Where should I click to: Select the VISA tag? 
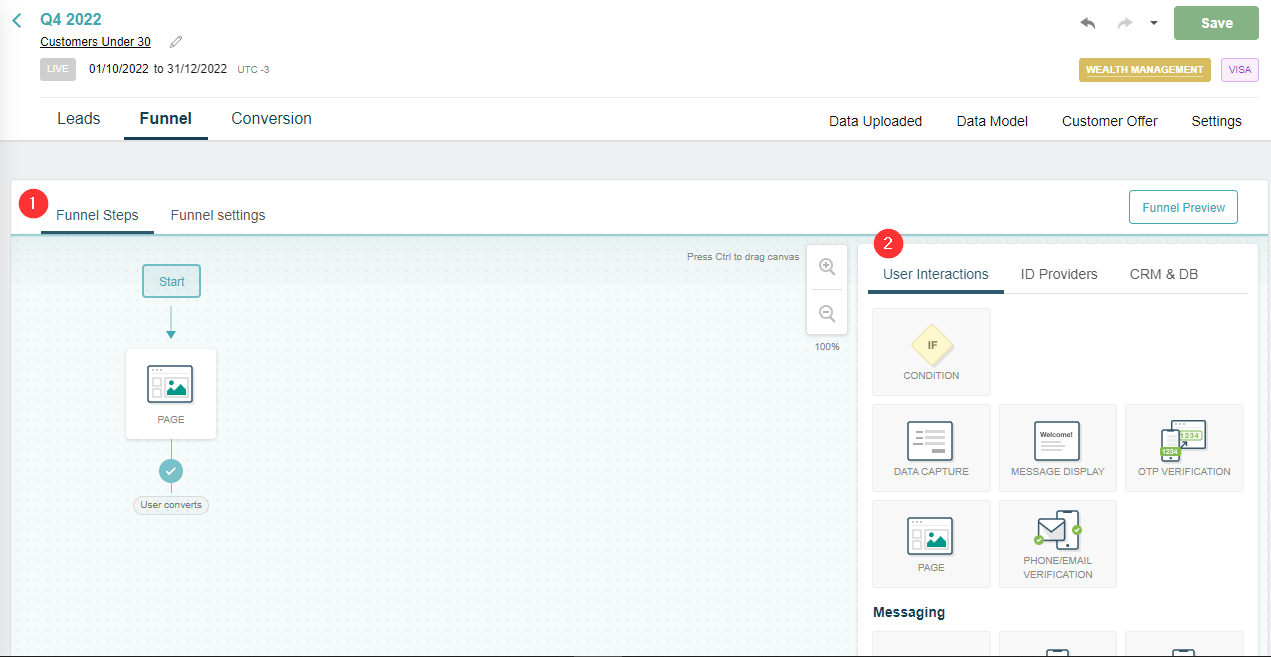pyautogui.click(x=1240, y=70)
